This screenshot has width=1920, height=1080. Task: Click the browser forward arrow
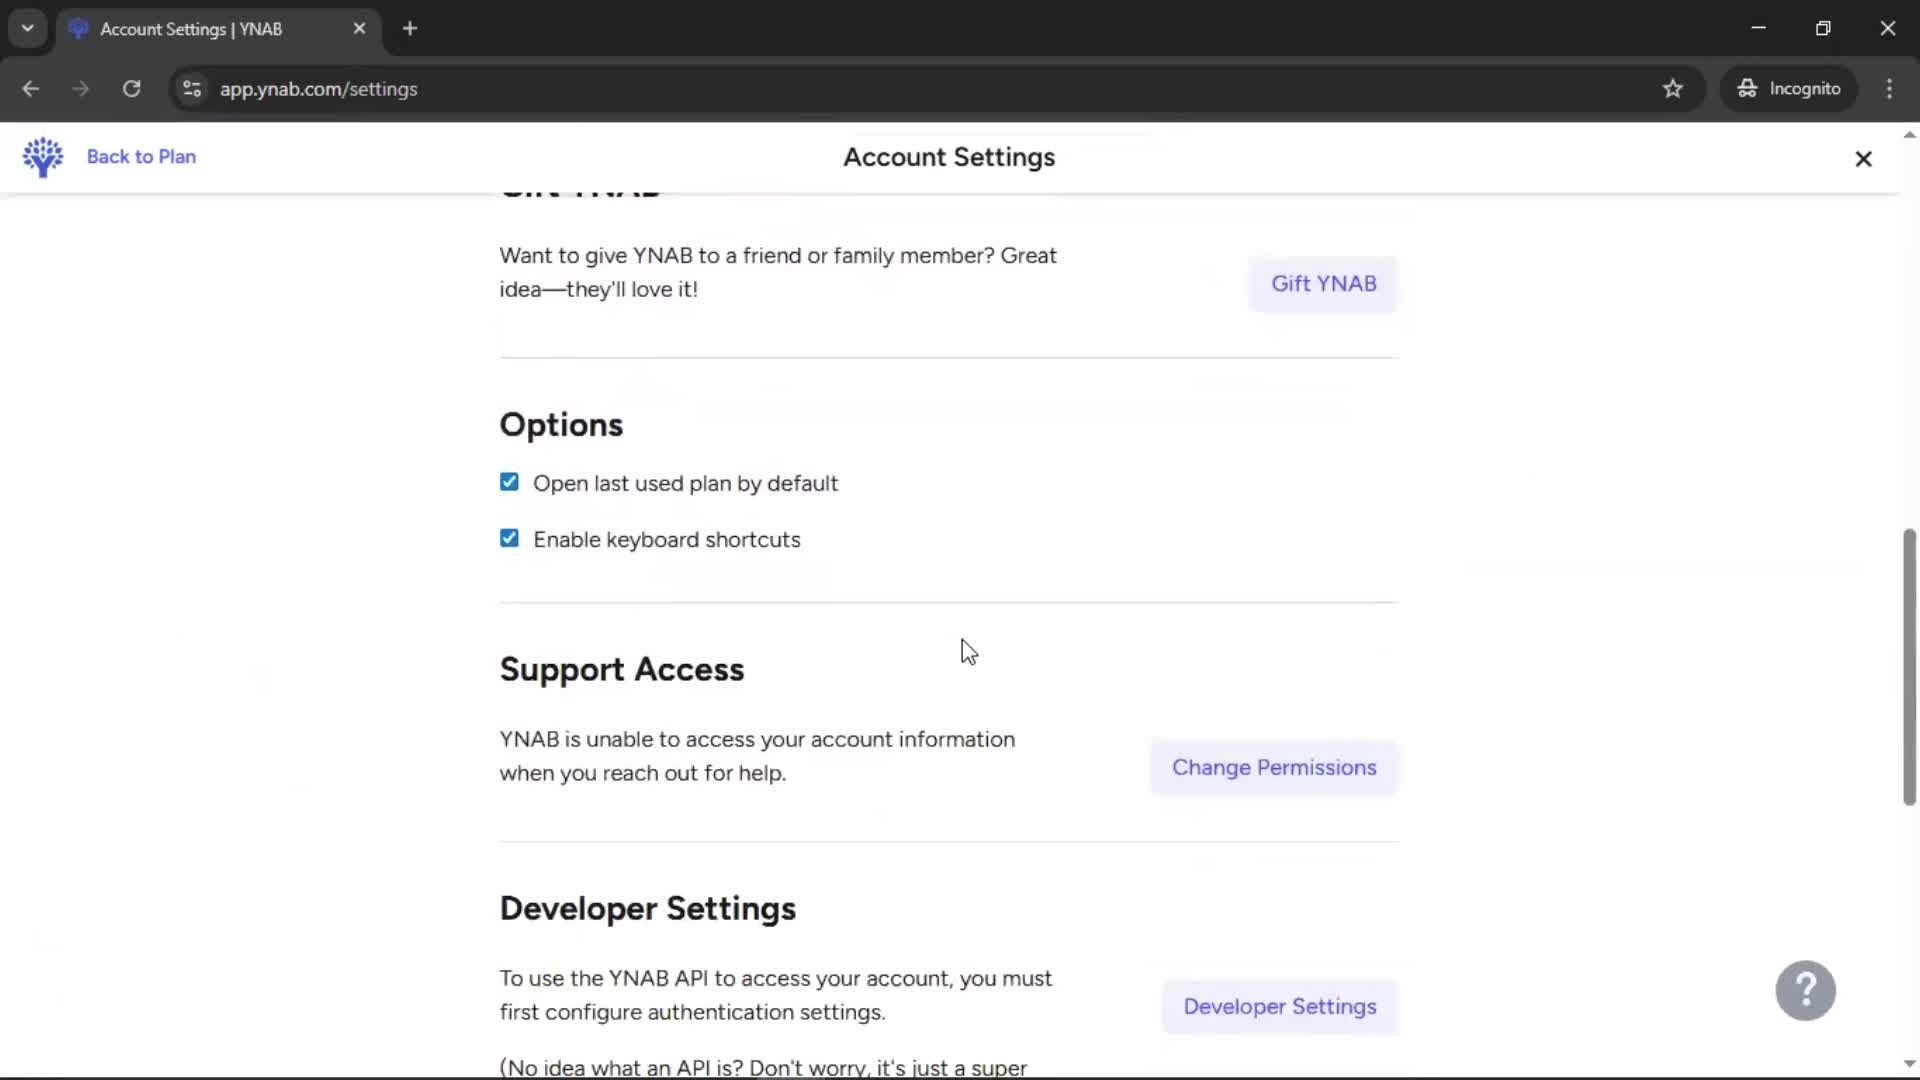click(80, 89)
